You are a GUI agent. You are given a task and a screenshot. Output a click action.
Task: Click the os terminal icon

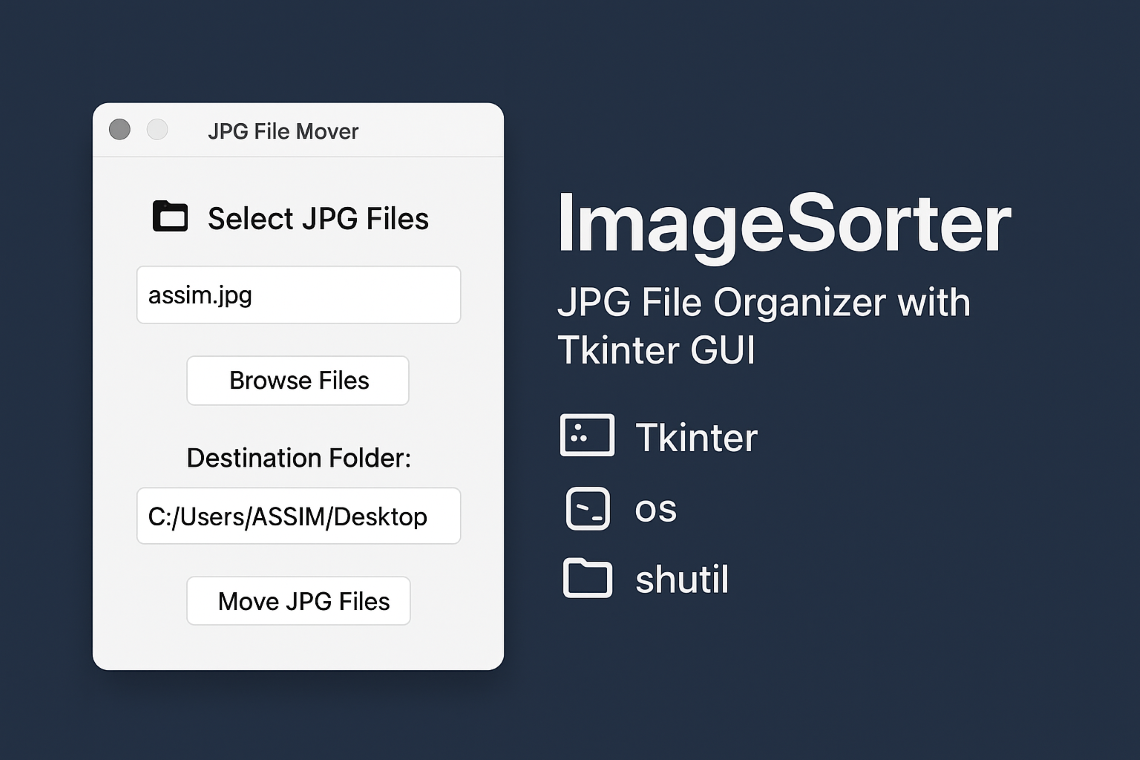click(x=587, y=508)
